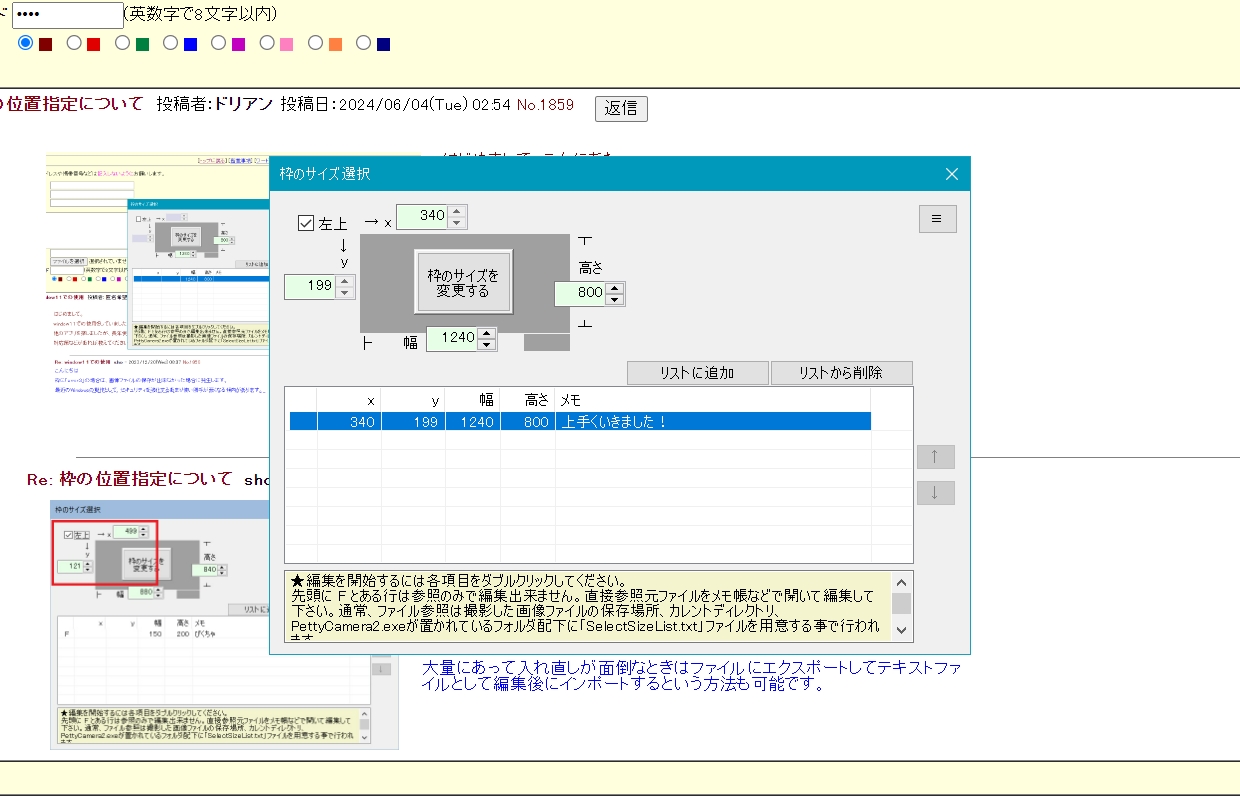Image resolution: width=1240 pixels, height=800 pixels.
Task: Click the Re: 枠の位置指定について post title
Action: coord(130,479)
